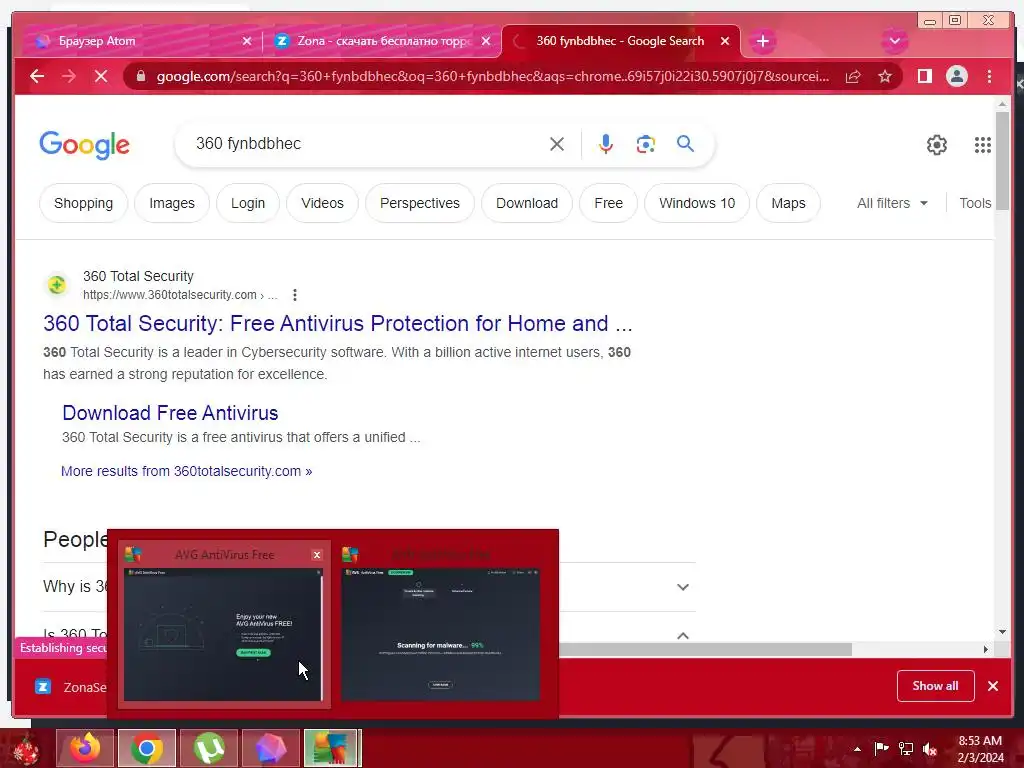Search by image with Google Lens icon
1024x768 pixels.
[645, 144]
